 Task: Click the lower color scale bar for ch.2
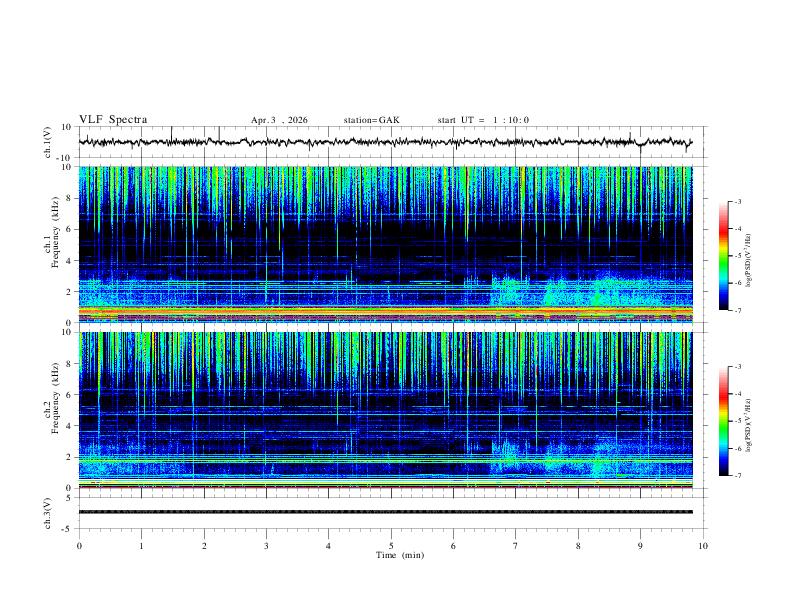[x=723, y=421]
